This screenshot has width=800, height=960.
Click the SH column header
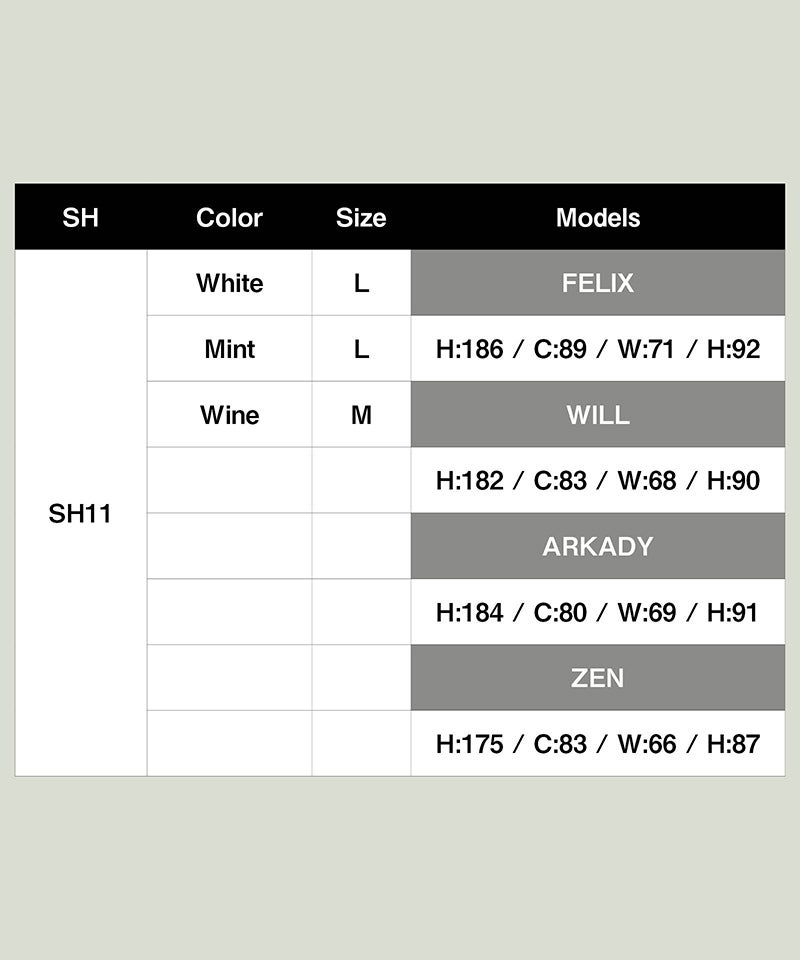[x=80, y=217]
